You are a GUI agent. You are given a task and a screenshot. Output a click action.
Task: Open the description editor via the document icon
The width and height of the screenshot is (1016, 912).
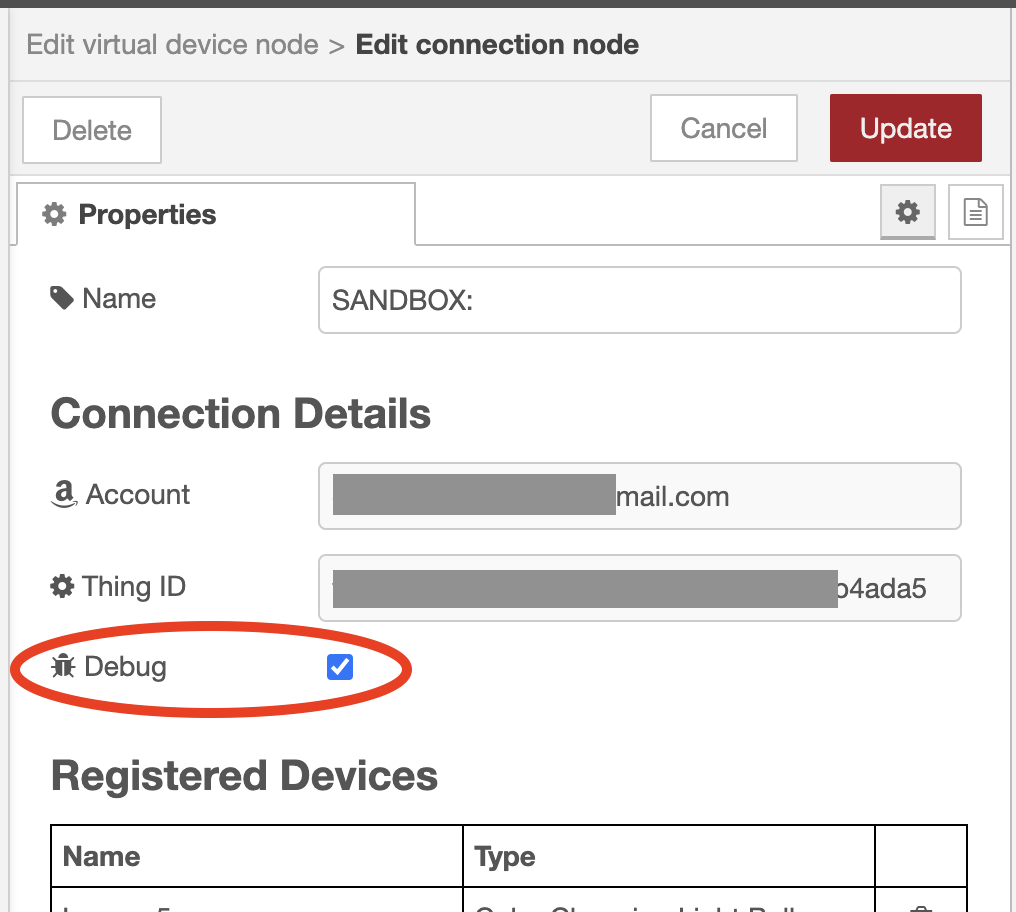[975, 212]
